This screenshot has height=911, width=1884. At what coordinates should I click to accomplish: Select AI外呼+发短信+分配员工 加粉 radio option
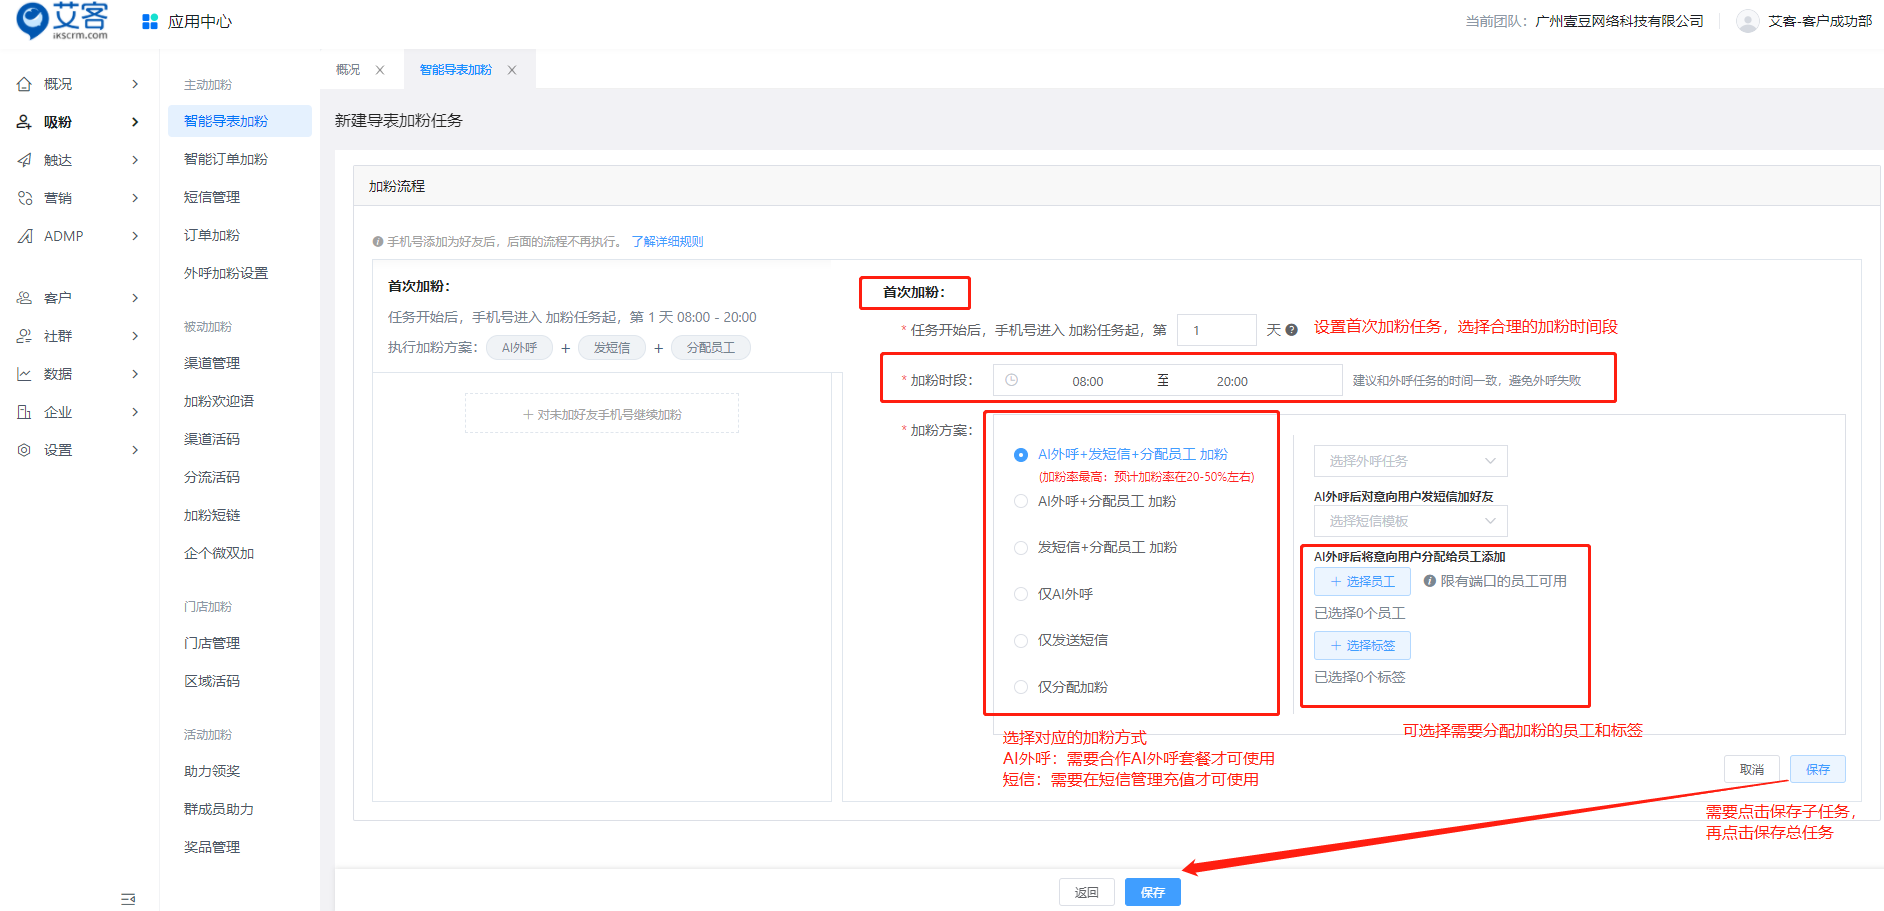point(1021,455)
